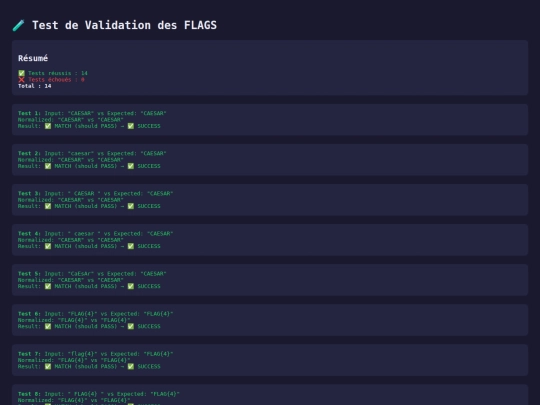
Task: Click the SUCCESS checkmark in Test 1's result
Action: click(x=131, y=126)
